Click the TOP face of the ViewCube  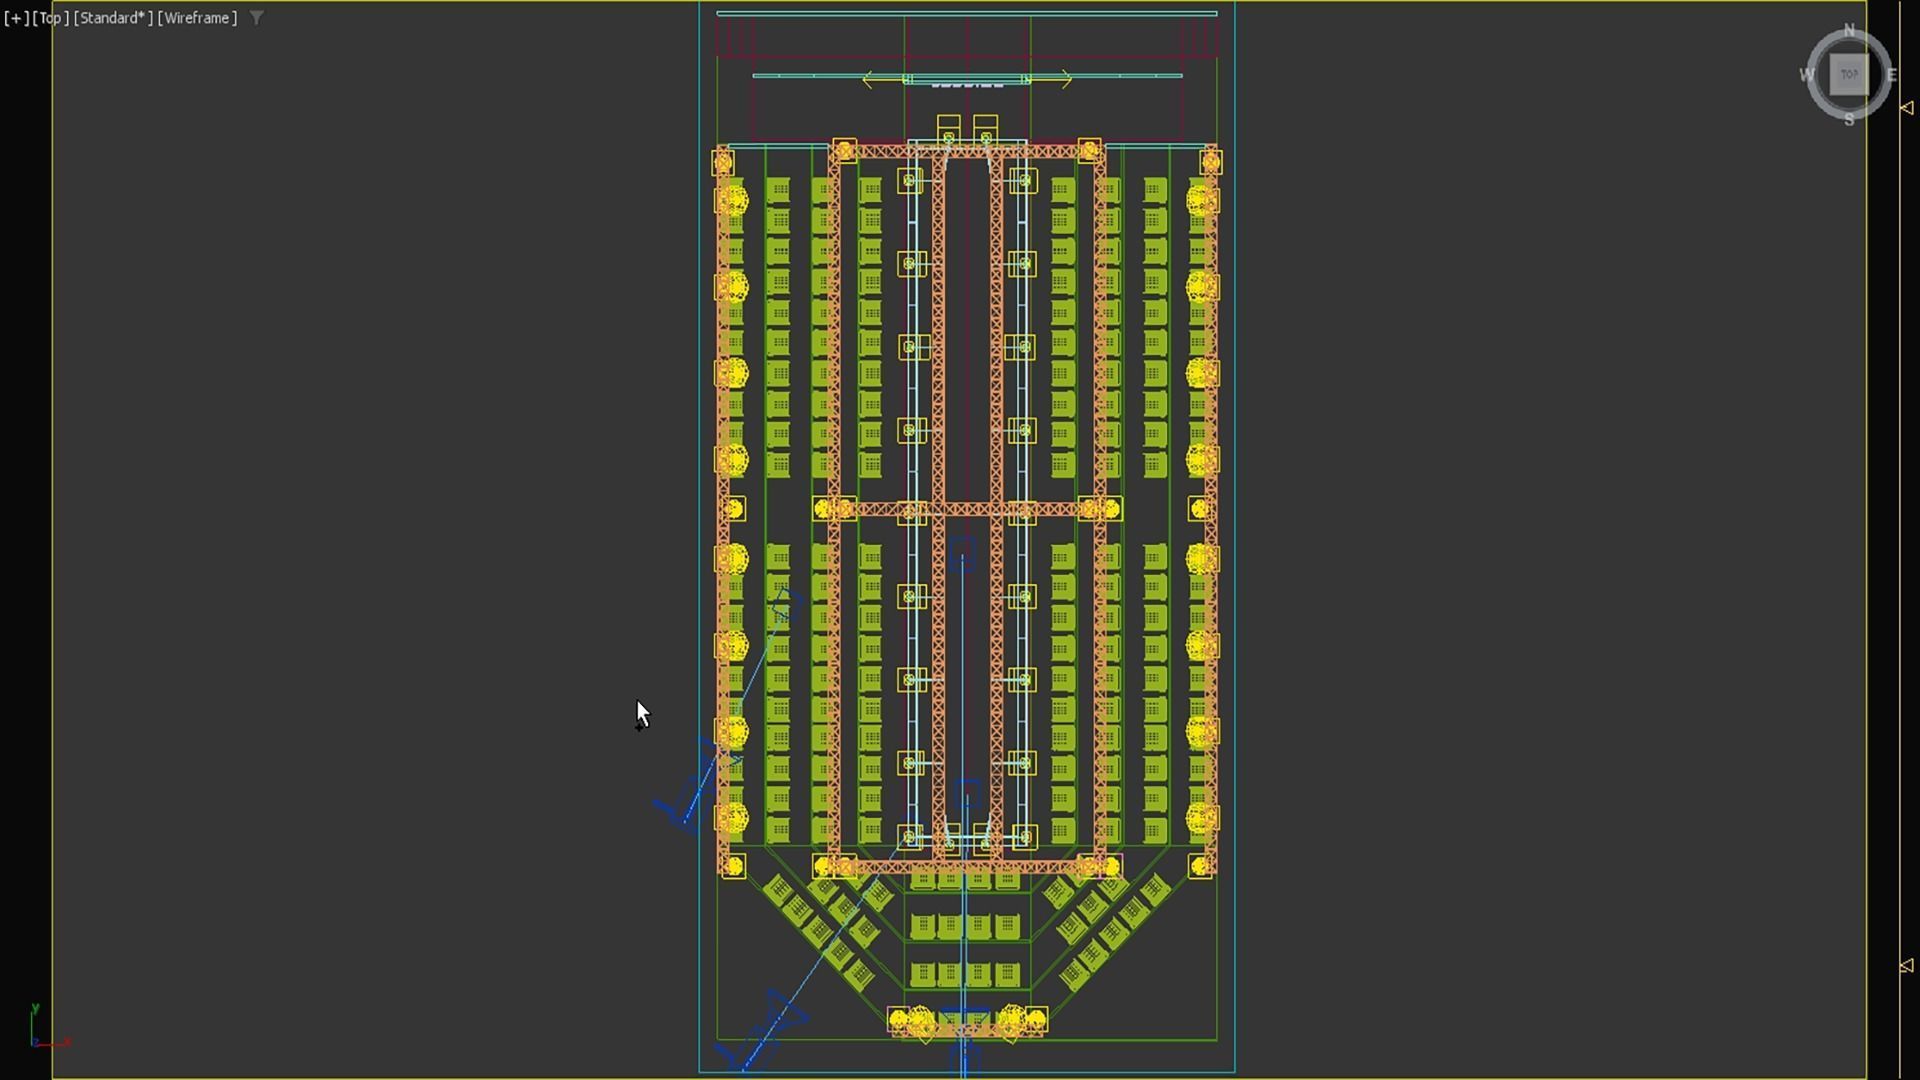(x=1849, y=74)
